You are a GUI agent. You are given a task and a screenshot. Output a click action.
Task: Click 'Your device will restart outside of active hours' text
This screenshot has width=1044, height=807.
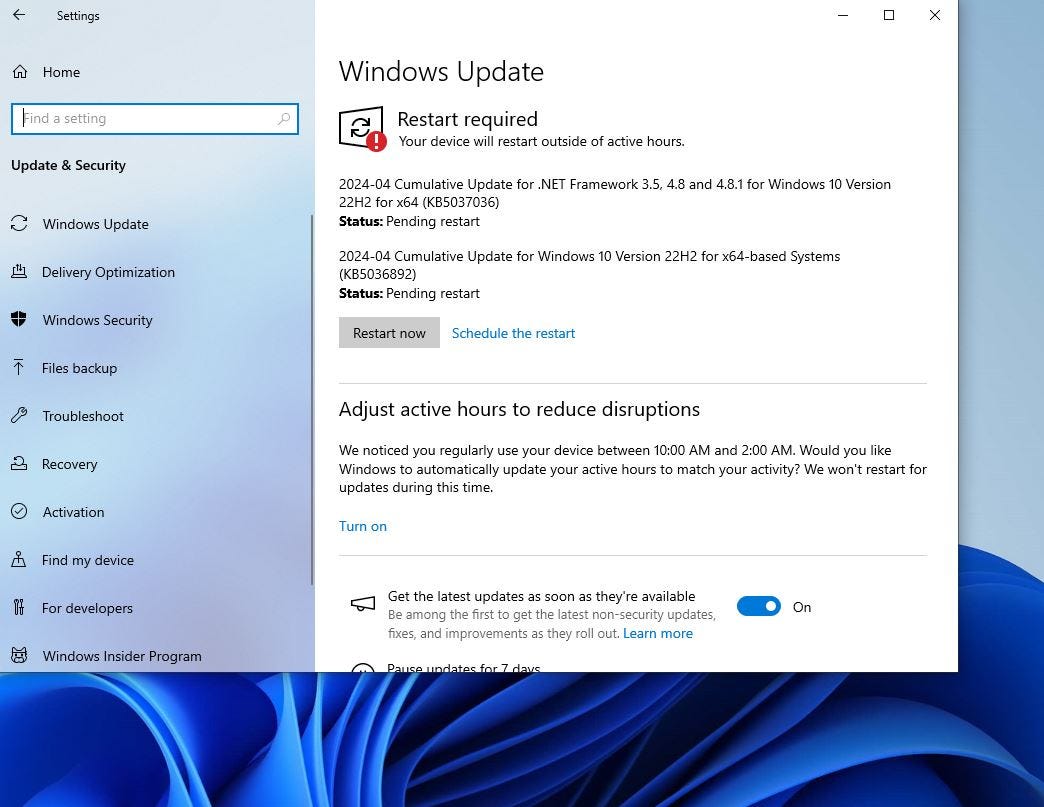click(541, 141)
